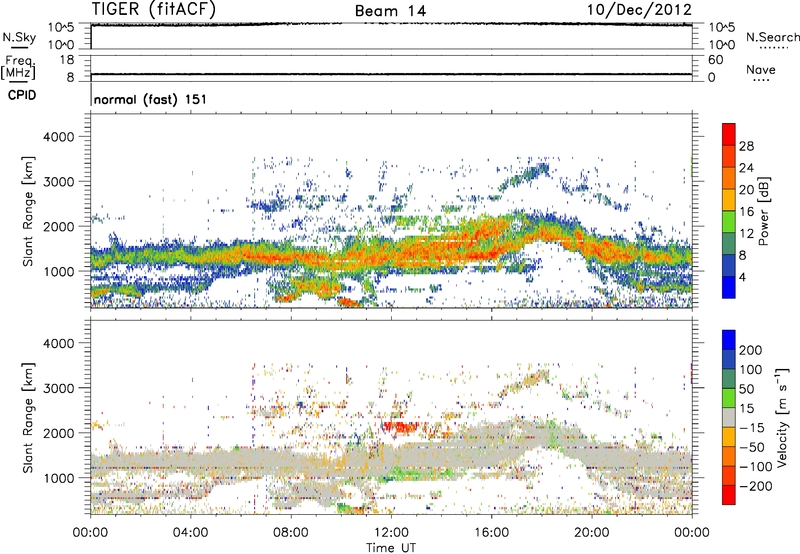Click the red bottom segment of Velocity colorbar
Screen dimensions: 800x554
click(729, 495)
